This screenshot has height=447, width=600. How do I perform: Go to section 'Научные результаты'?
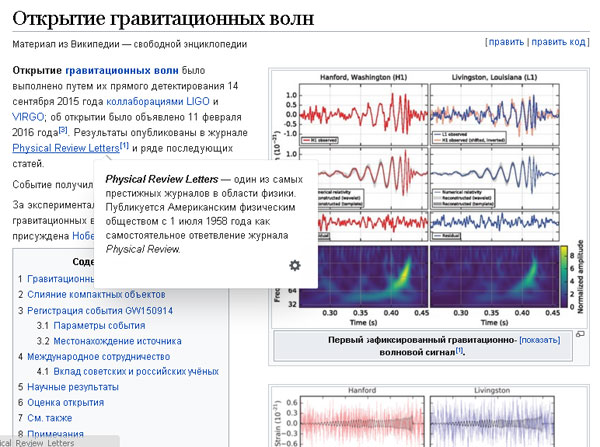click(x=73, y=387)
